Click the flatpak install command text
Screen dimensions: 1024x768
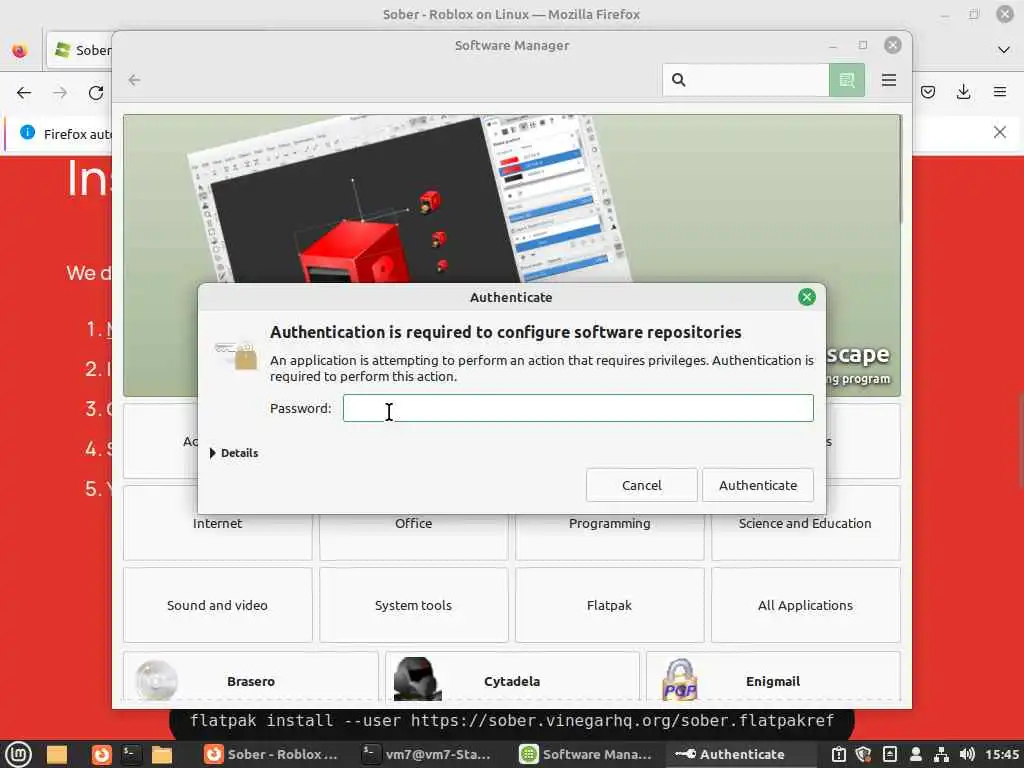(x=512, y=720)
